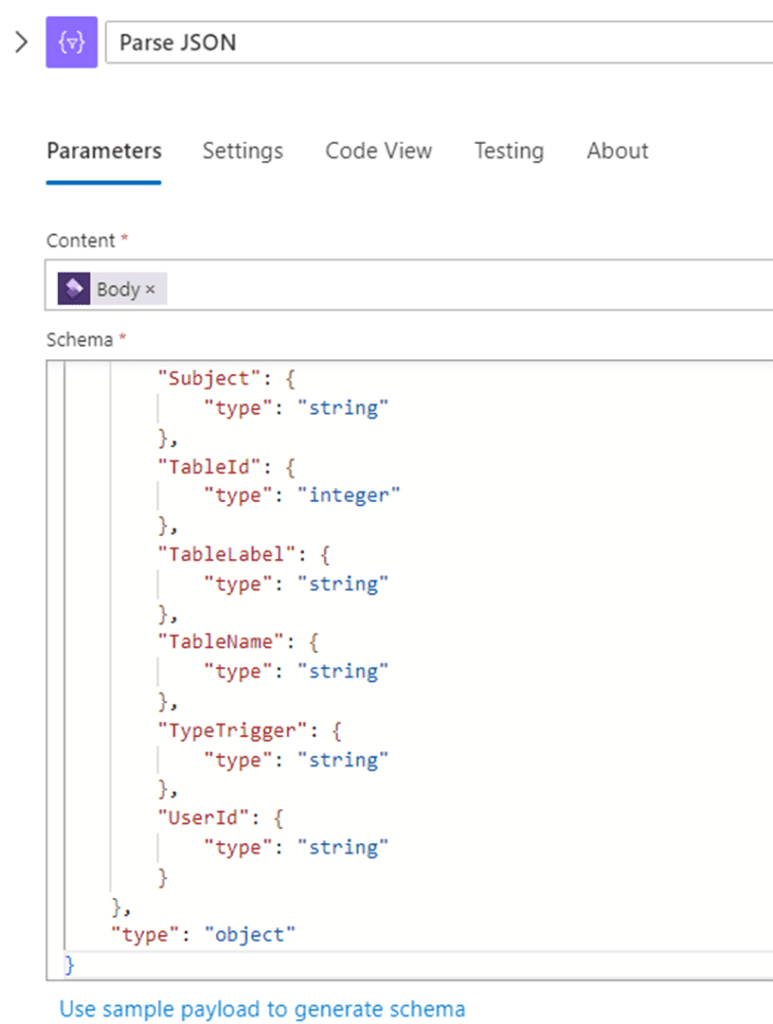Switch to the Code View tab
The height and width of the screenshot is (1024, 773).
tap(379, 151)
